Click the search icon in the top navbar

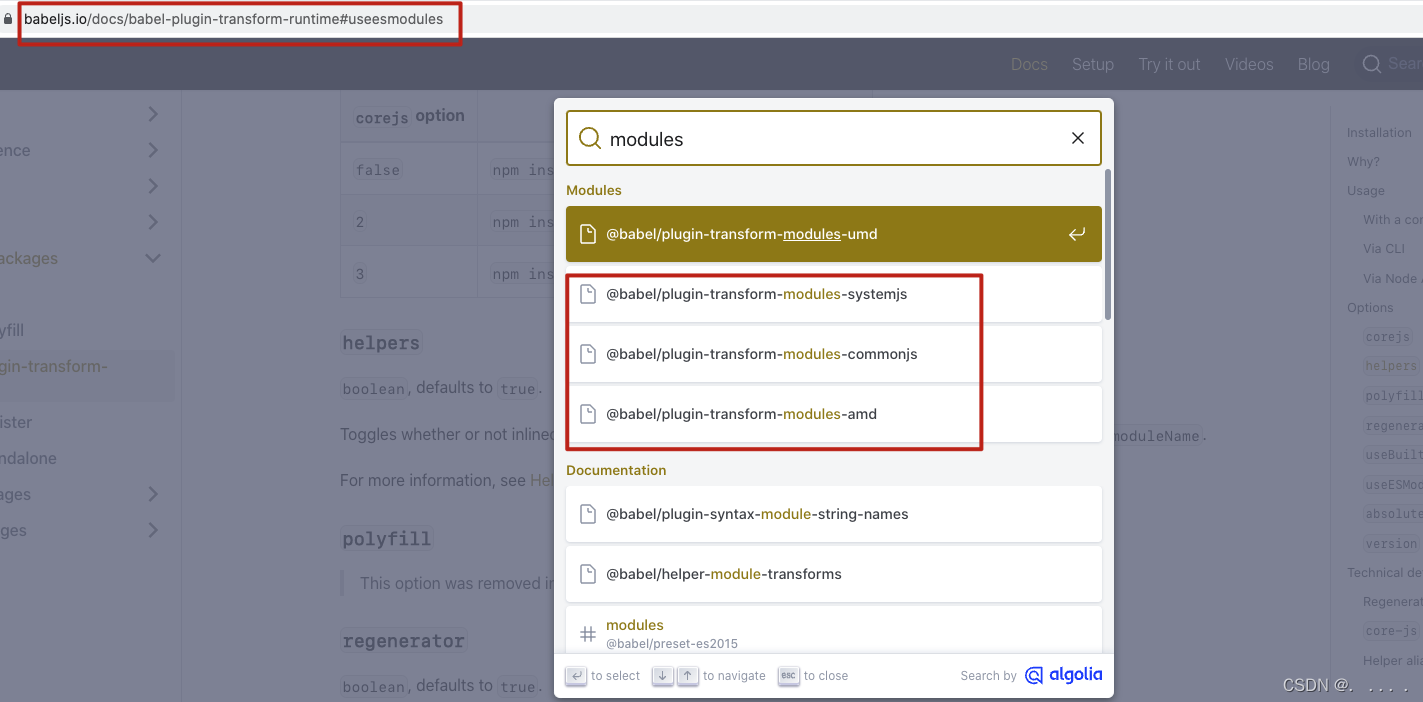[1372, 64]
